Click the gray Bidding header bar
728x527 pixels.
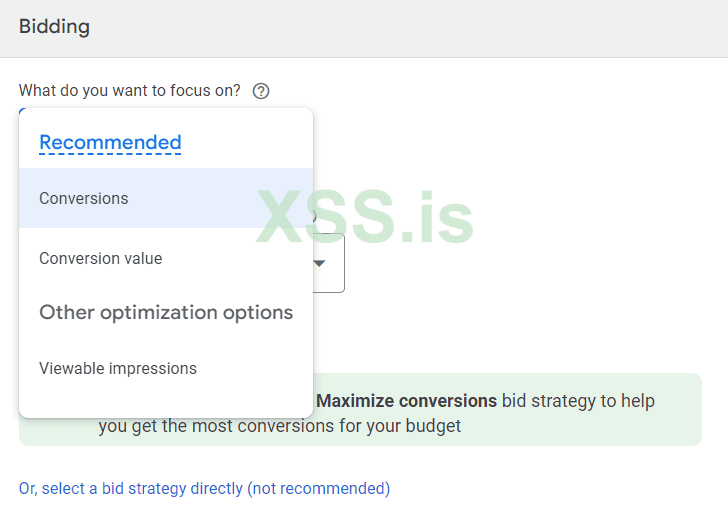(x=400, y=28)
